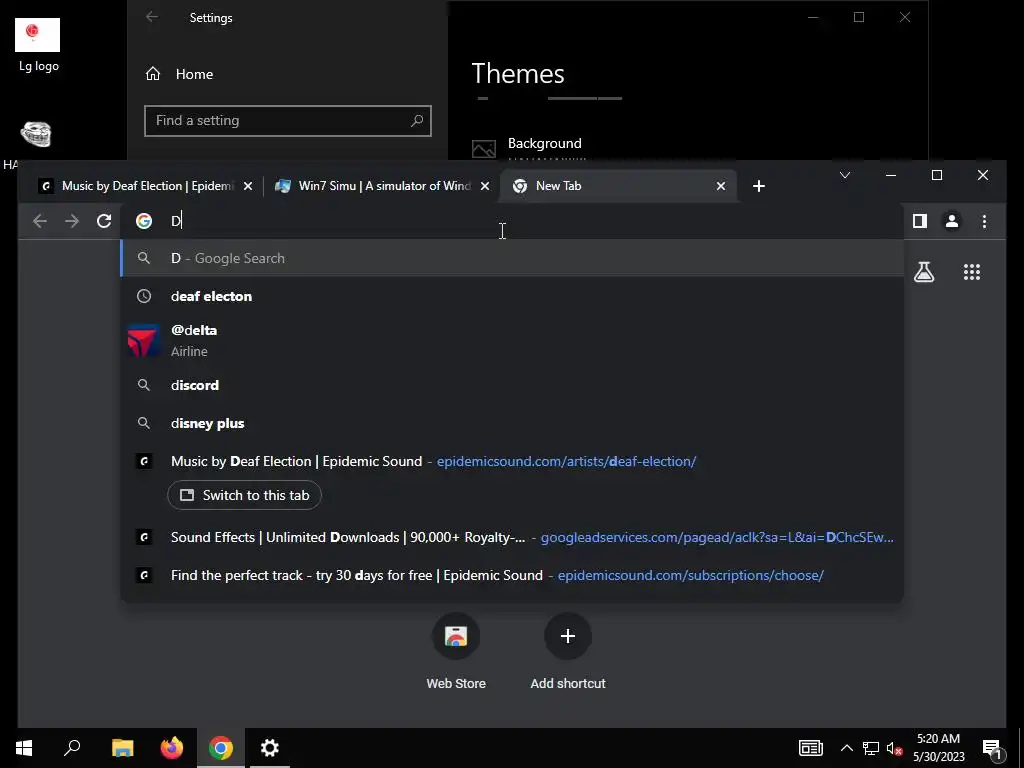Open the troll face desktop icon
1024x768 pixels.
click(x=35, y=135)
